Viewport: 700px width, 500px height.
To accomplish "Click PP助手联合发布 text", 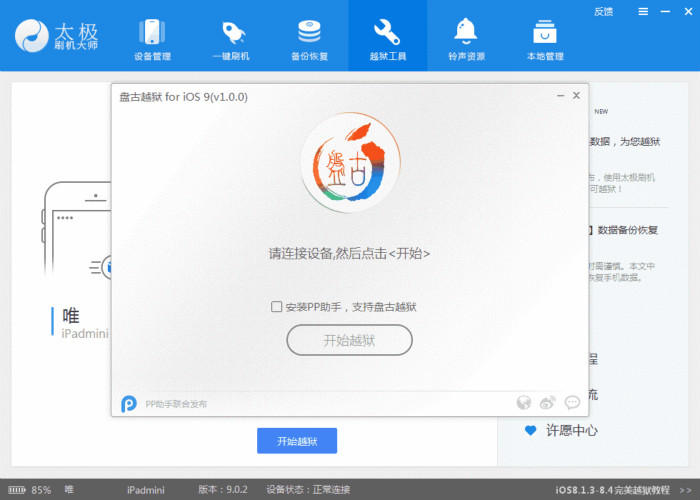I will click(176, 404).
